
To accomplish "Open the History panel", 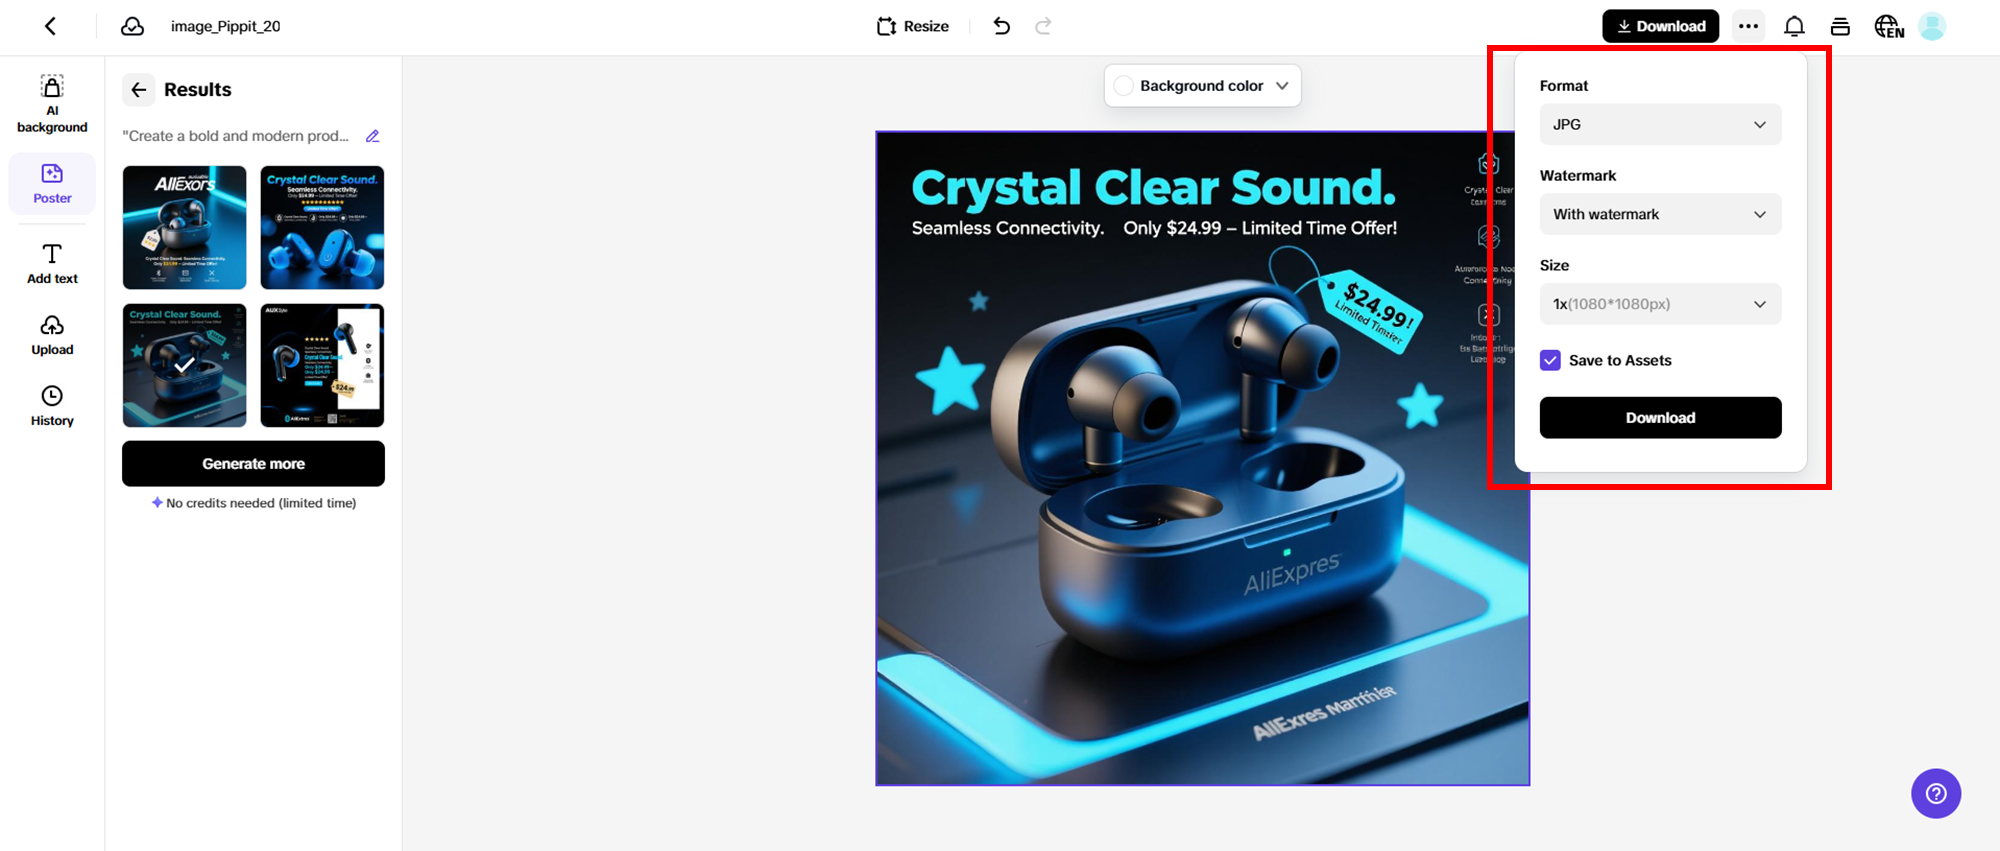I will (52, 406).
